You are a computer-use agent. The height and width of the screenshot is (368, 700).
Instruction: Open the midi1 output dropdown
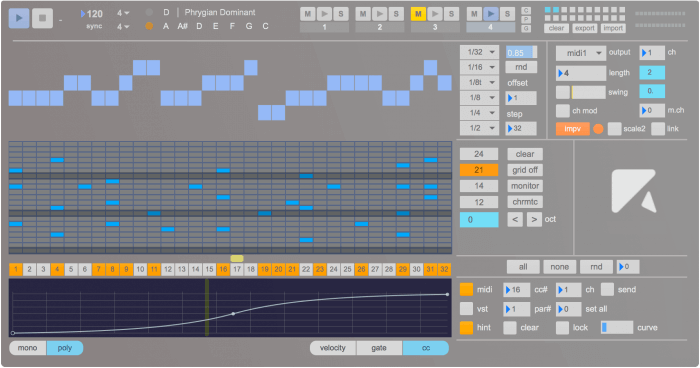pos(581,53)
